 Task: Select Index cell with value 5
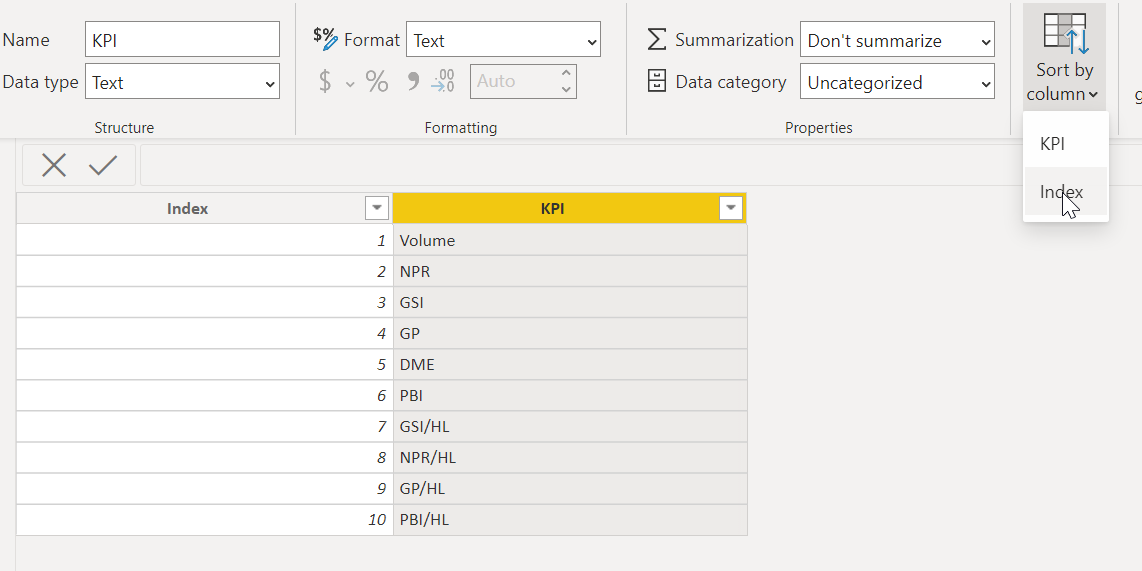pyautogui.click(x=205, y=364)
